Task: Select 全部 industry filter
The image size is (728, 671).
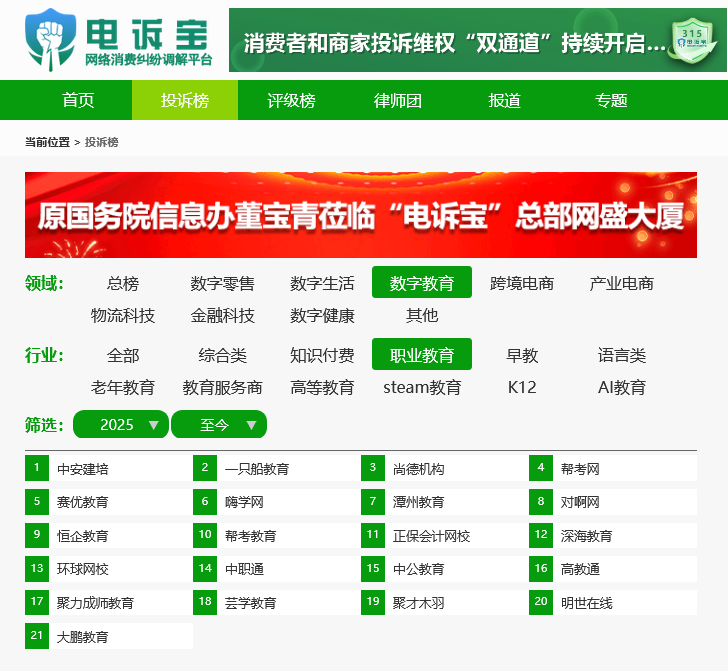Action: point(123,355)
